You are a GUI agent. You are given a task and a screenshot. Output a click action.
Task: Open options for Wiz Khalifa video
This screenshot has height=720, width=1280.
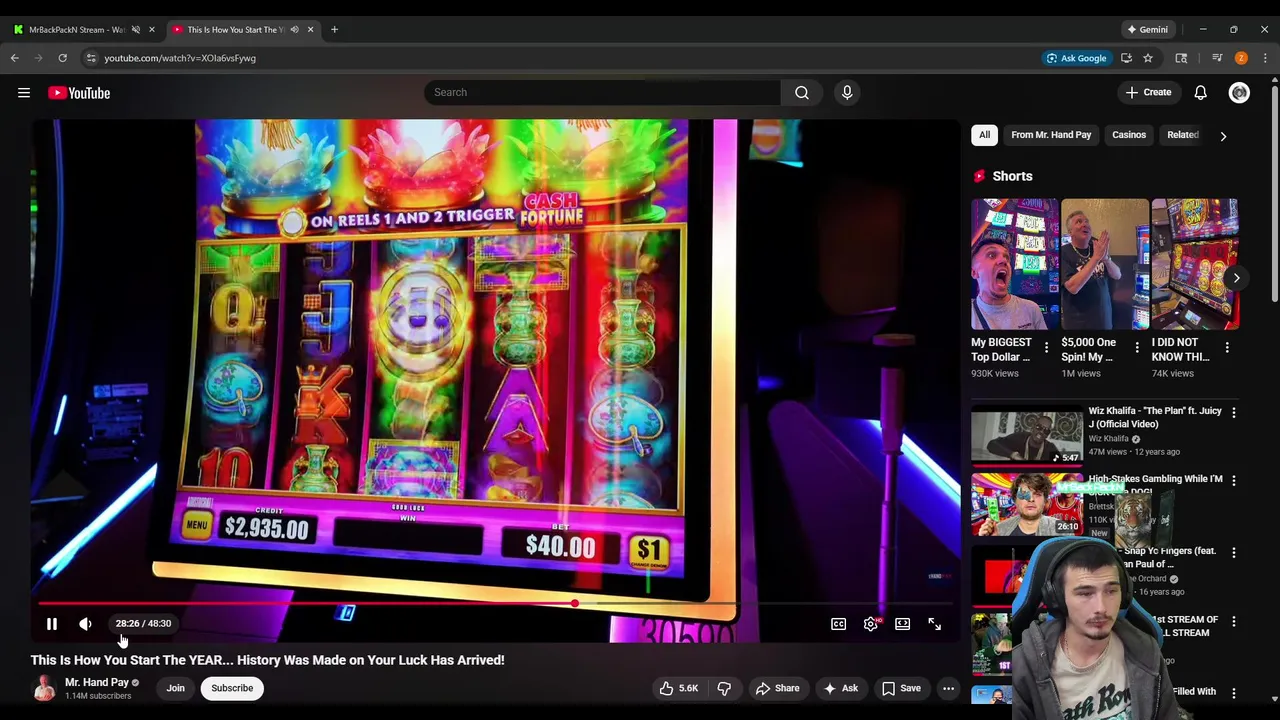pos(1233,412)
